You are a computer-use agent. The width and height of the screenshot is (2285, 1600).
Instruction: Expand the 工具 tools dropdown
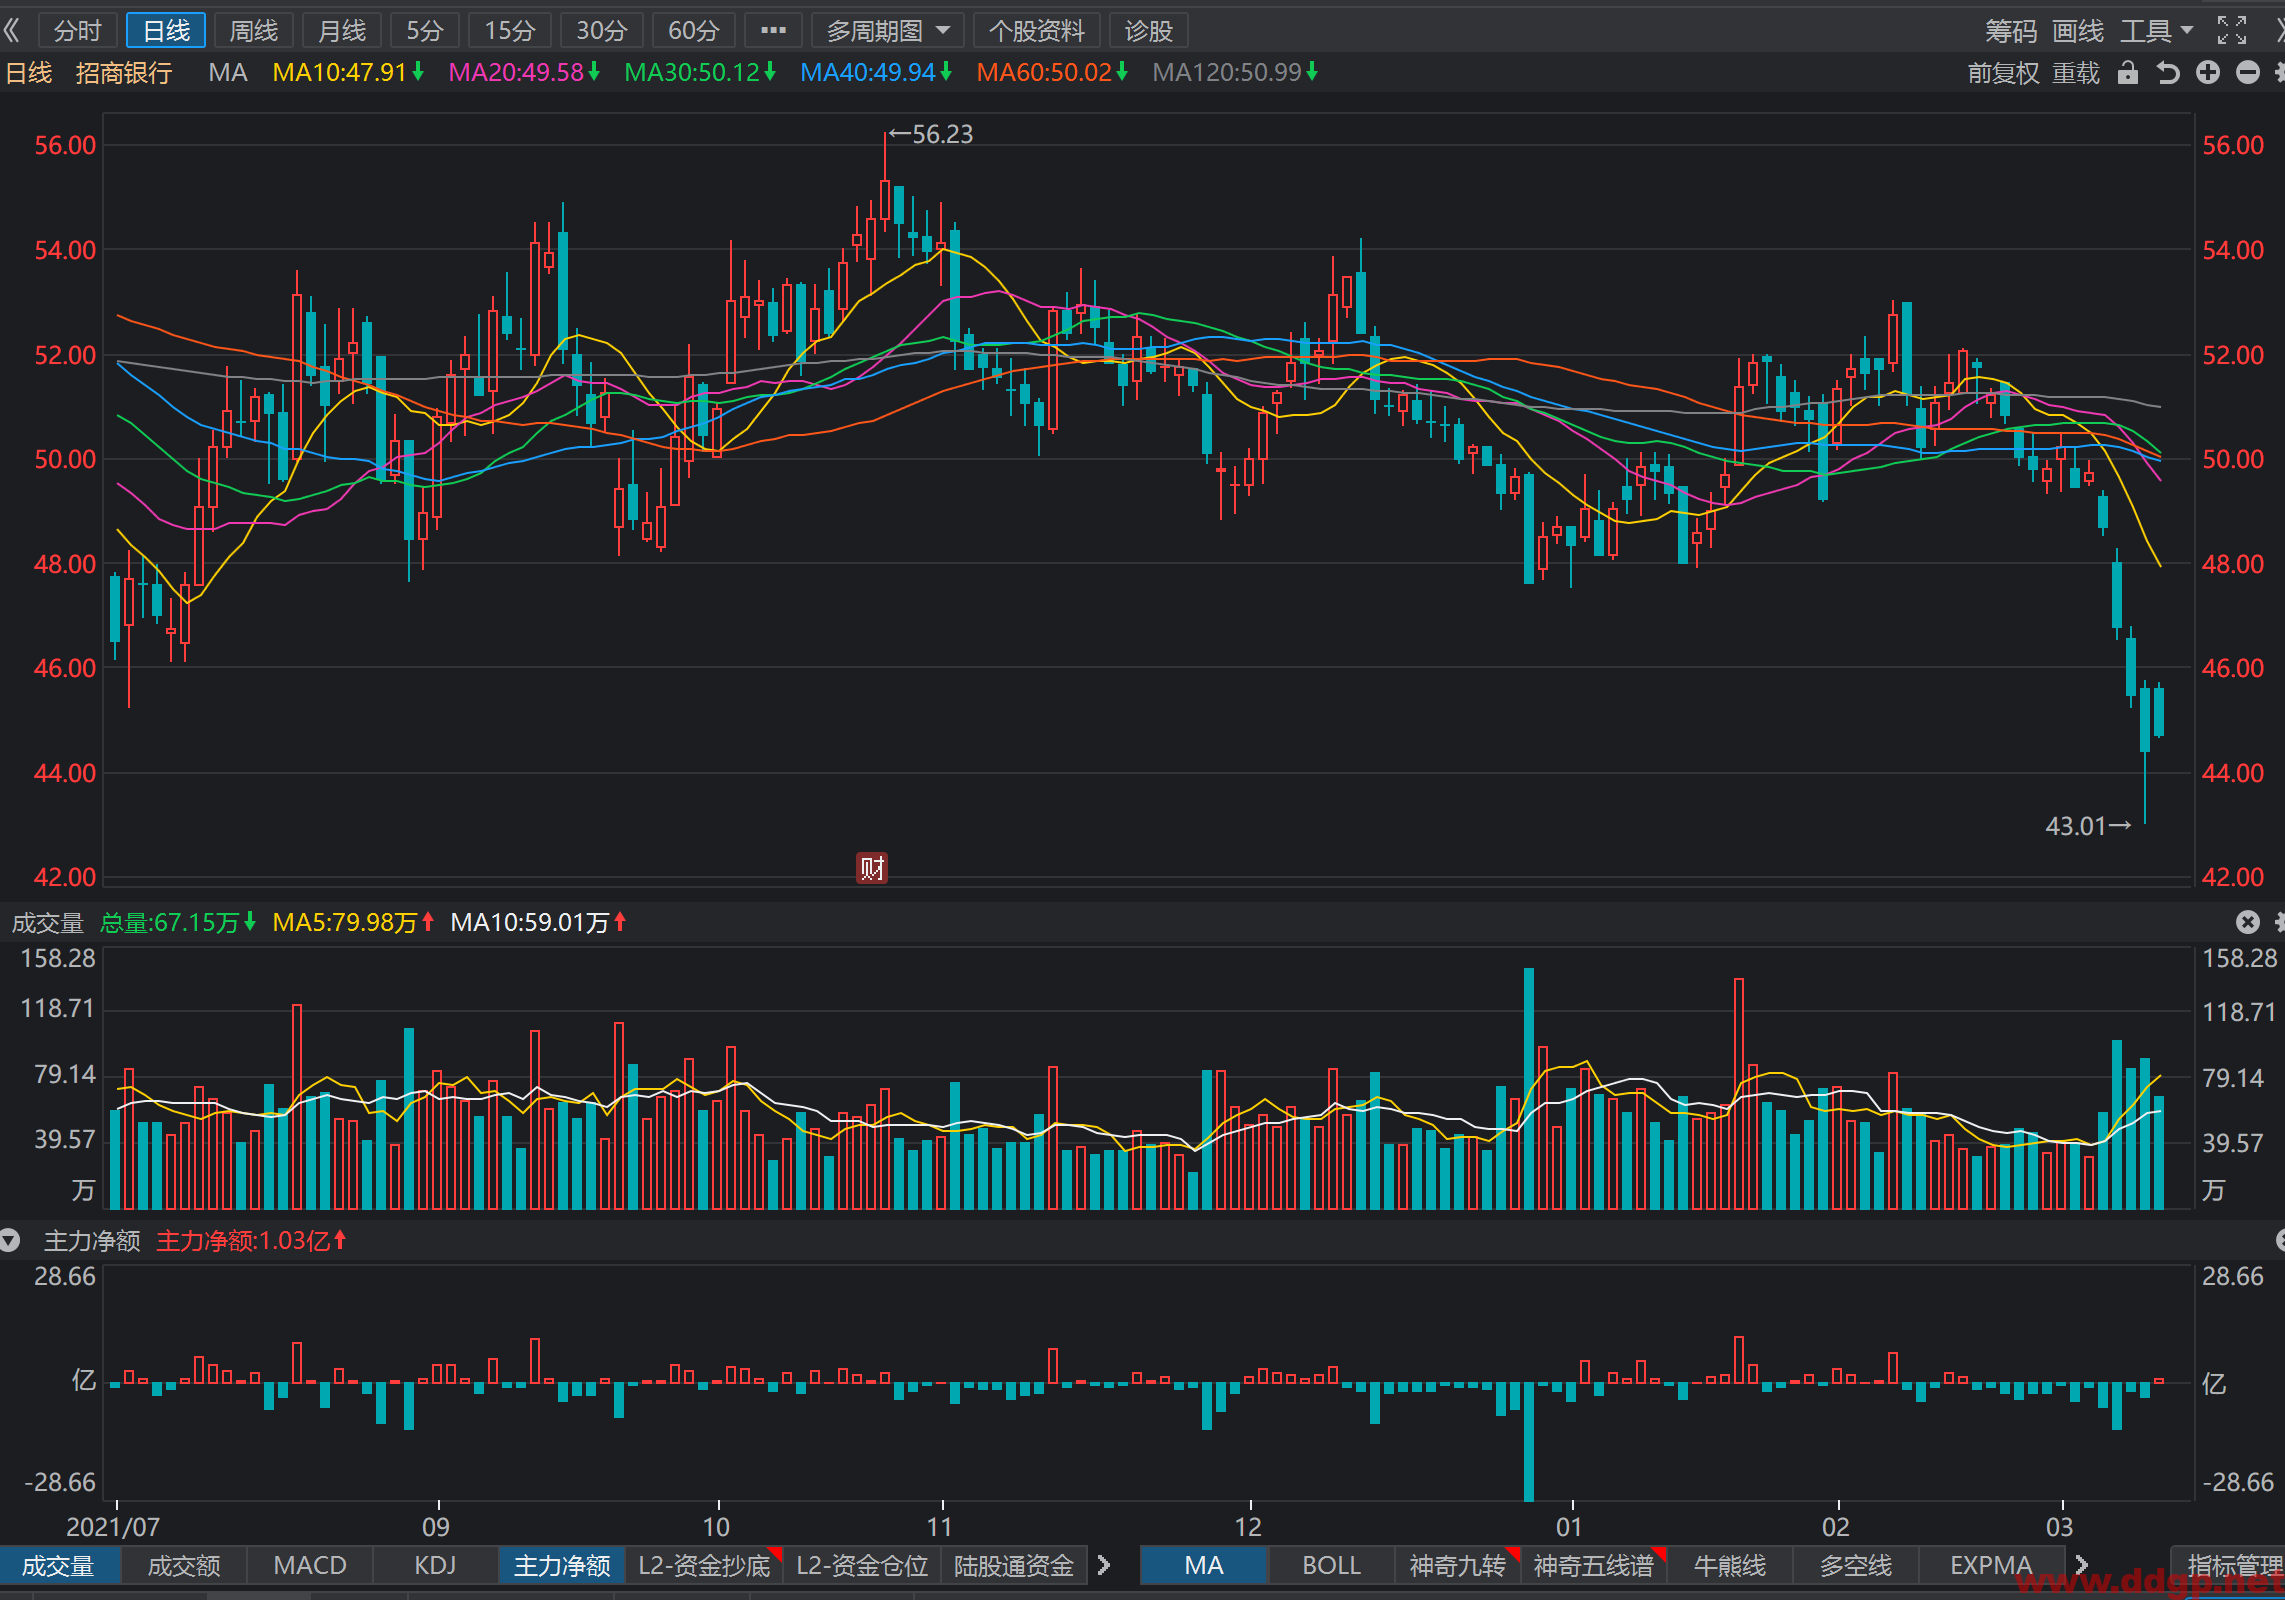pyautogui.click(x=2156, y=31)
